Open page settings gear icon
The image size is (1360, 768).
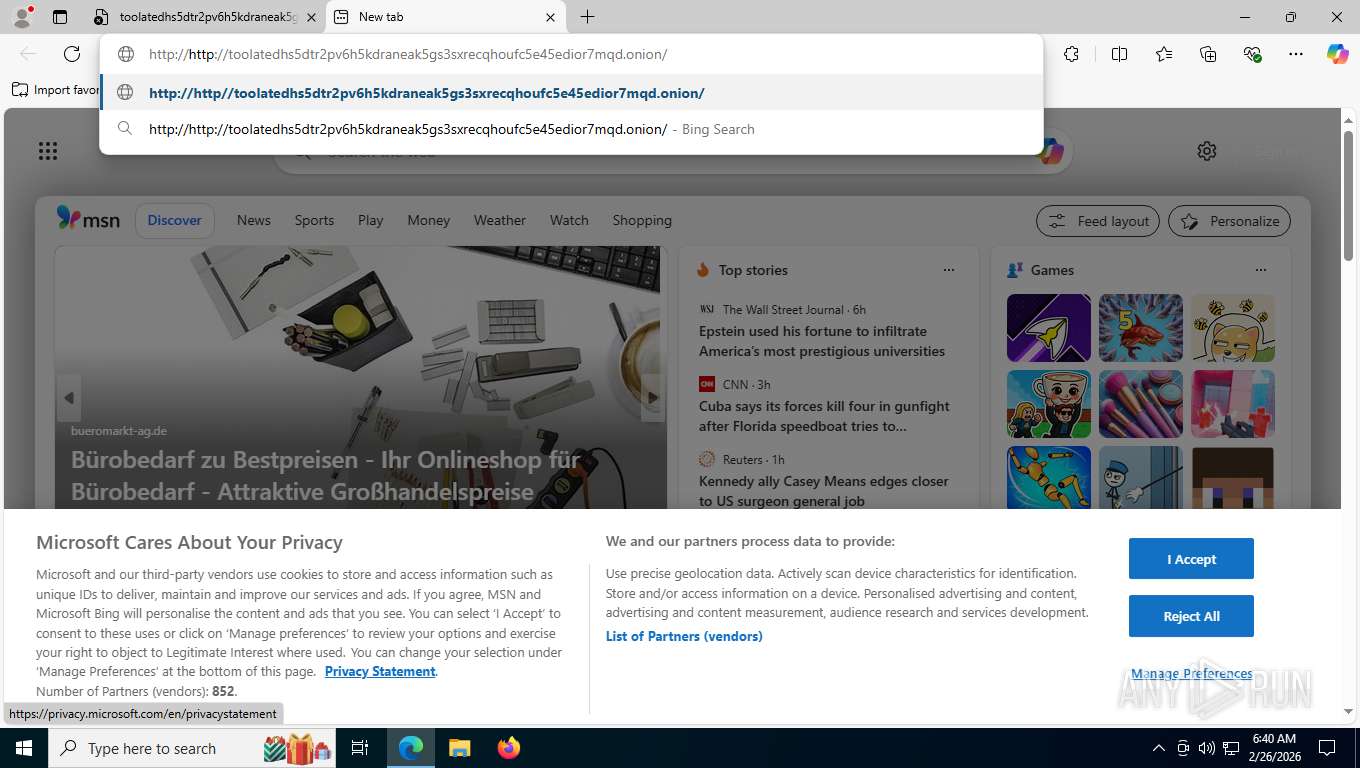[x=1207, y=151]
